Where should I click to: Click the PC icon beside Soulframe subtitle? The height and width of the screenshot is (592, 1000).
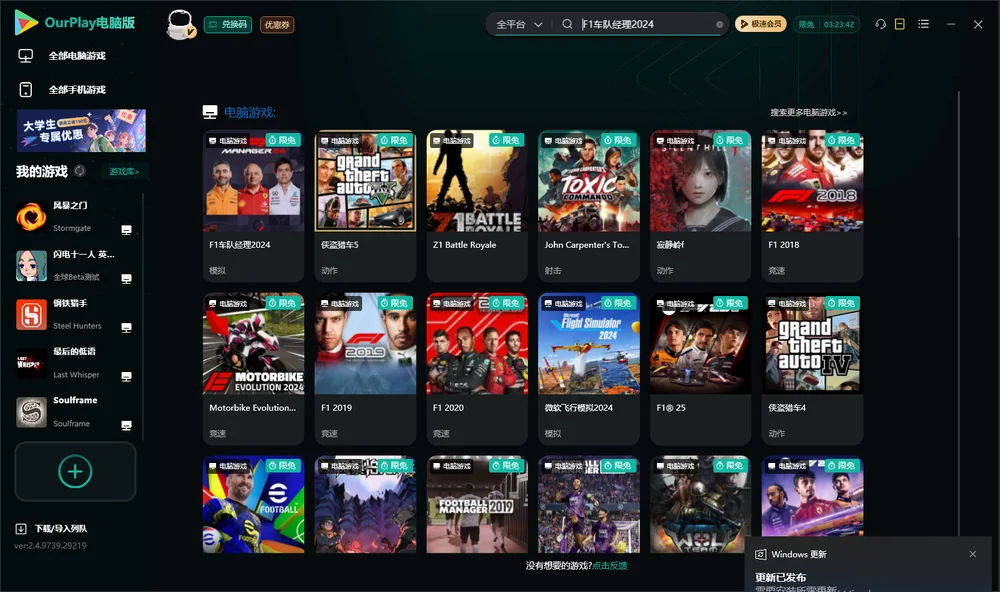(x=126, y=426)
